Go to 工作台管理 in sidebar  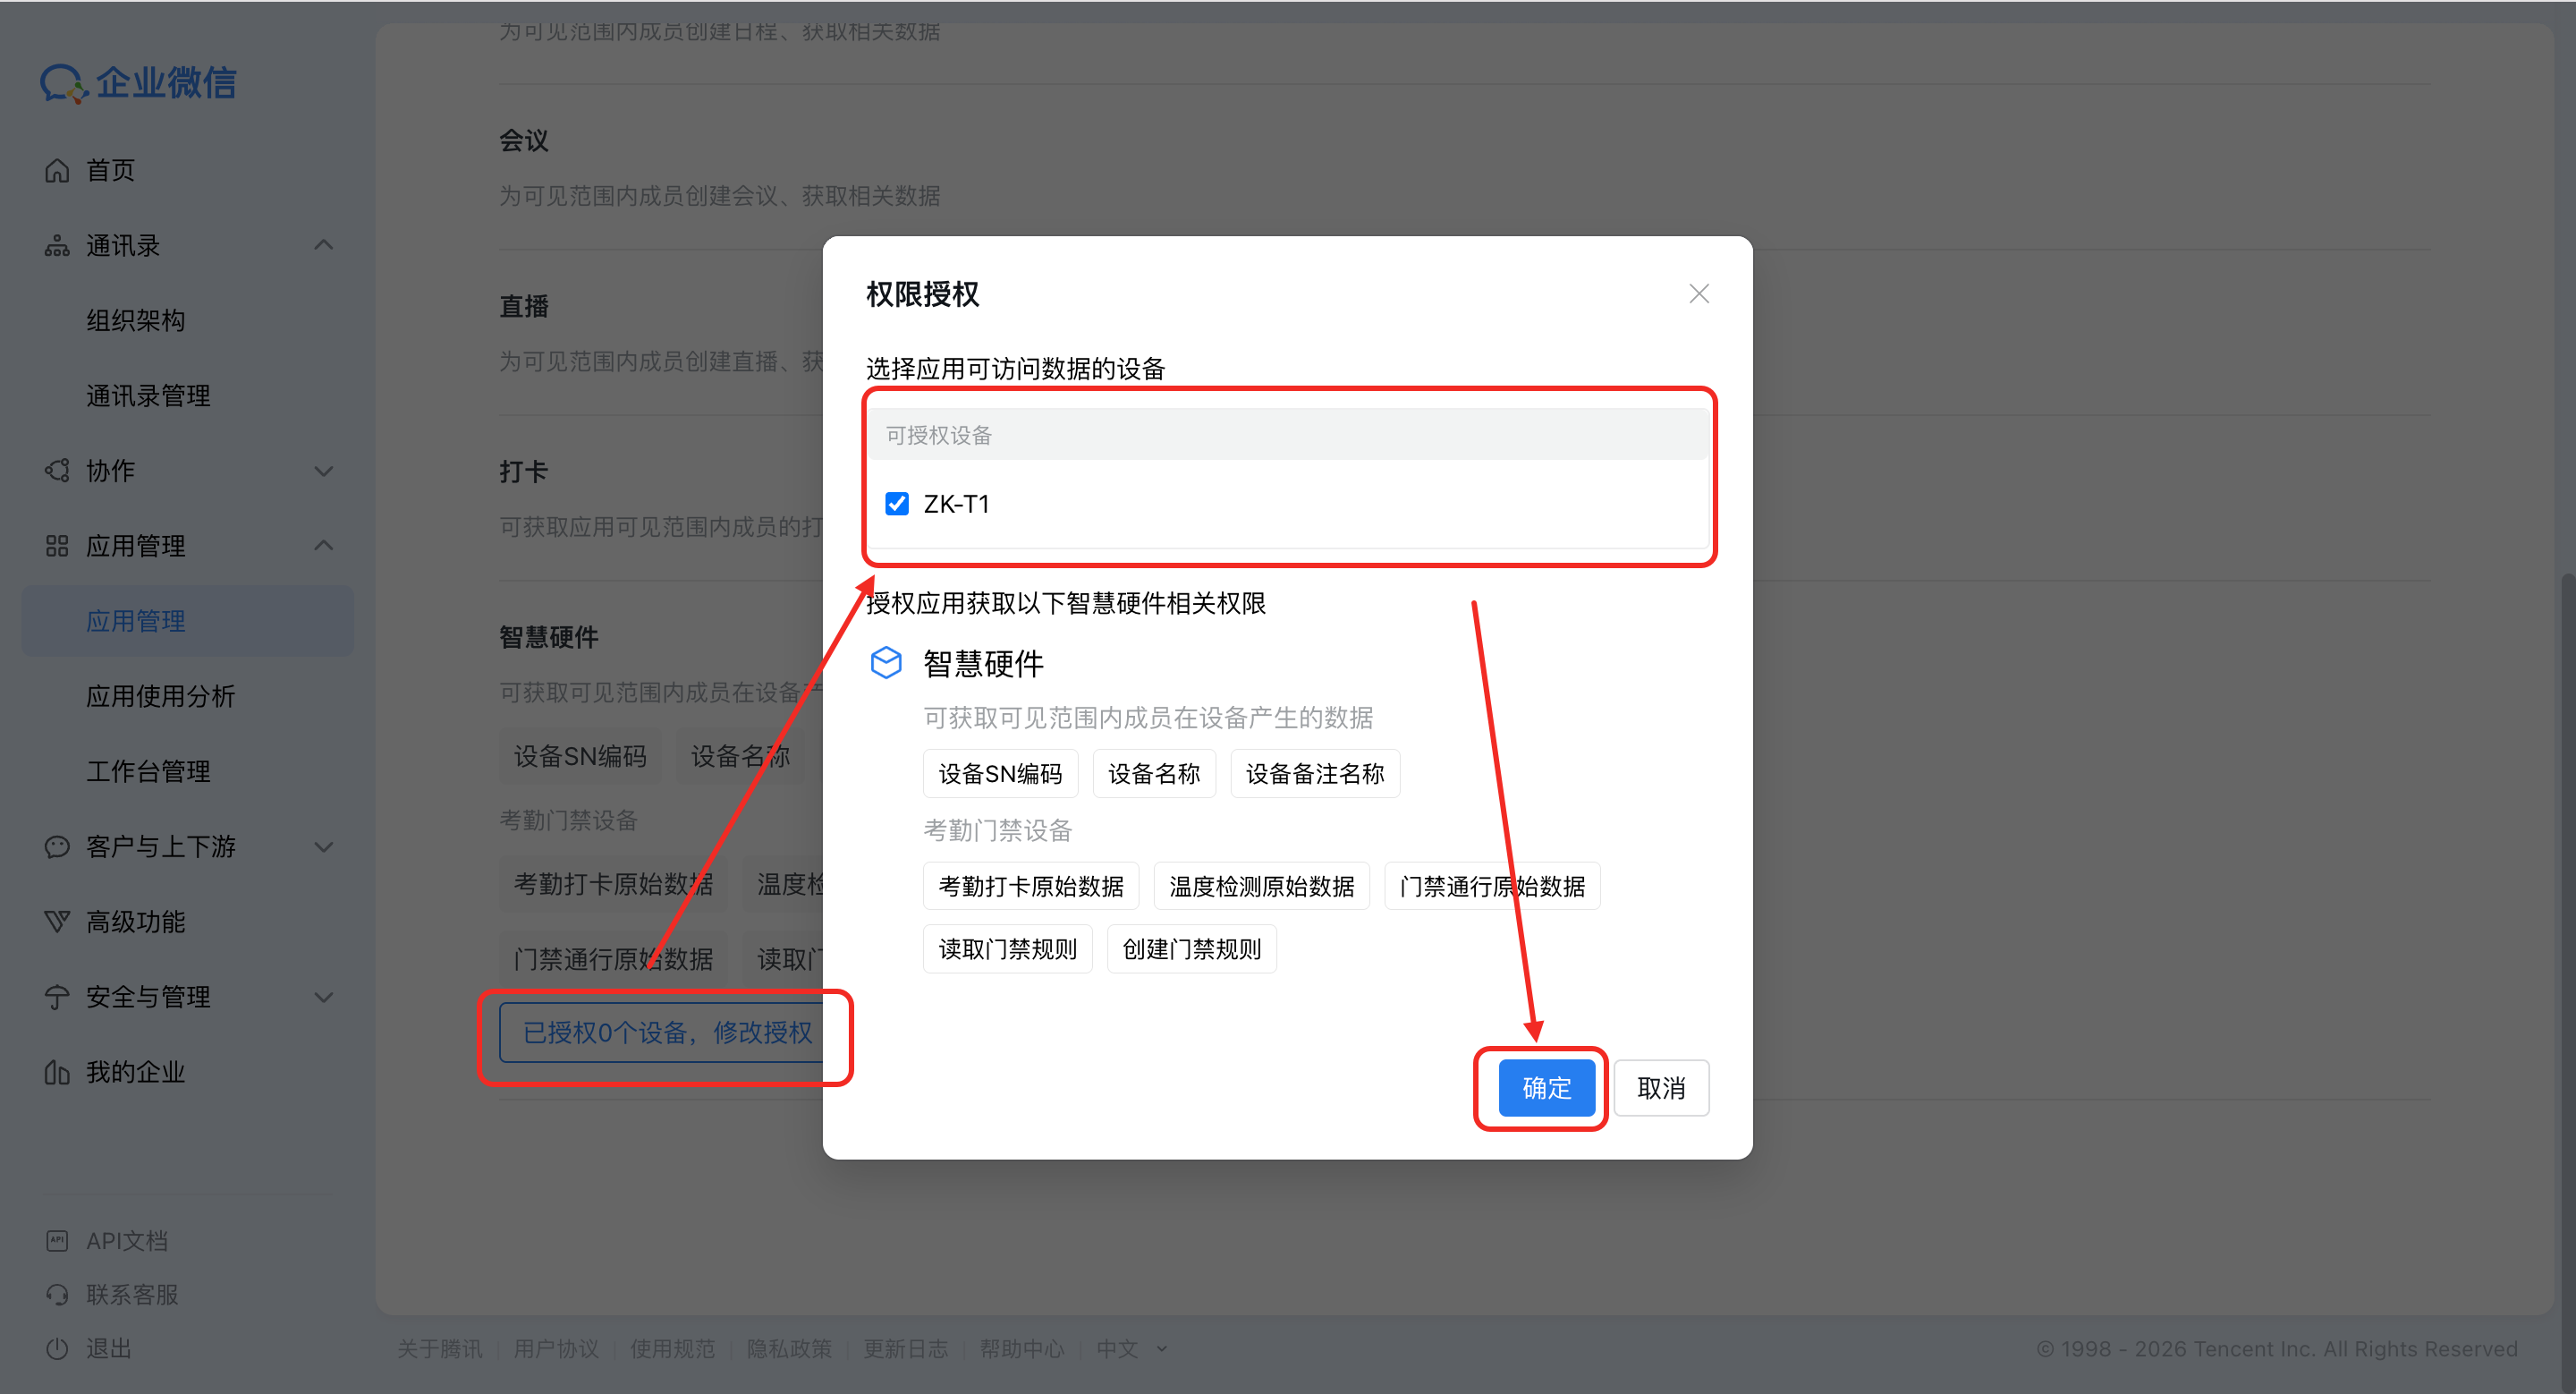pyautogui.click(x=148, y=771)
